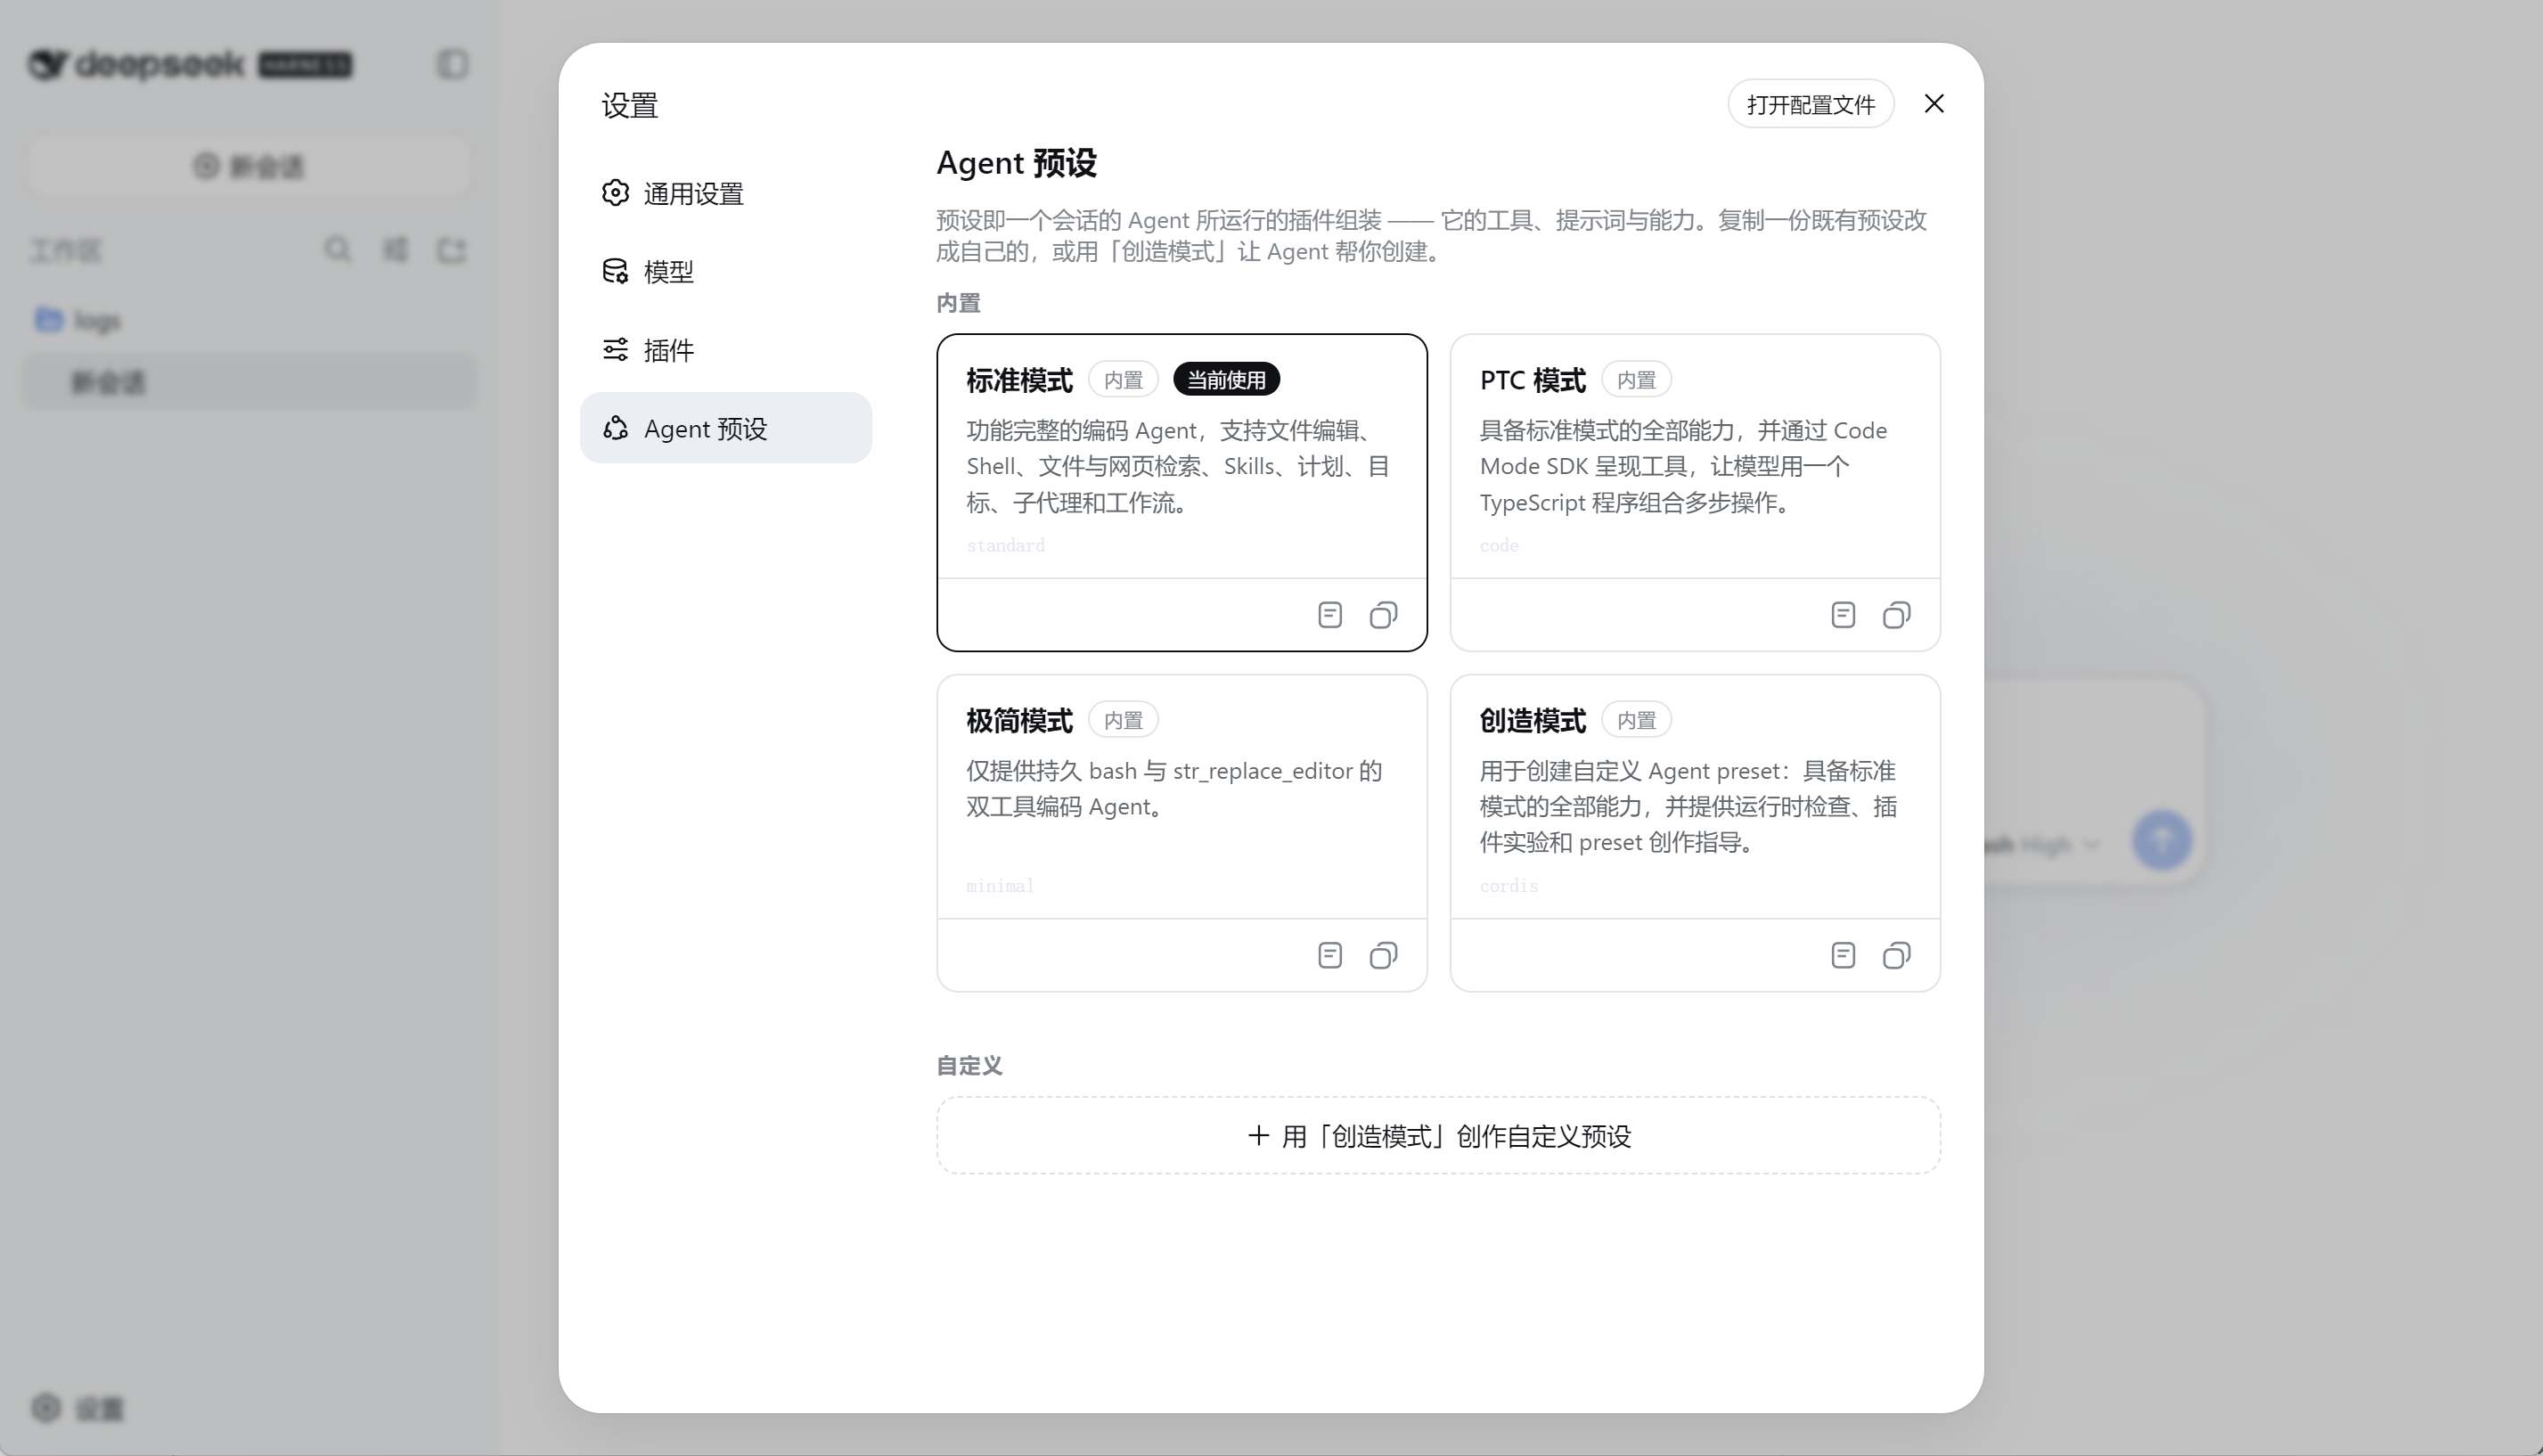Click the 'code' identifier text
The image size is (2543, 1456).
click(x=1499, y=545)
